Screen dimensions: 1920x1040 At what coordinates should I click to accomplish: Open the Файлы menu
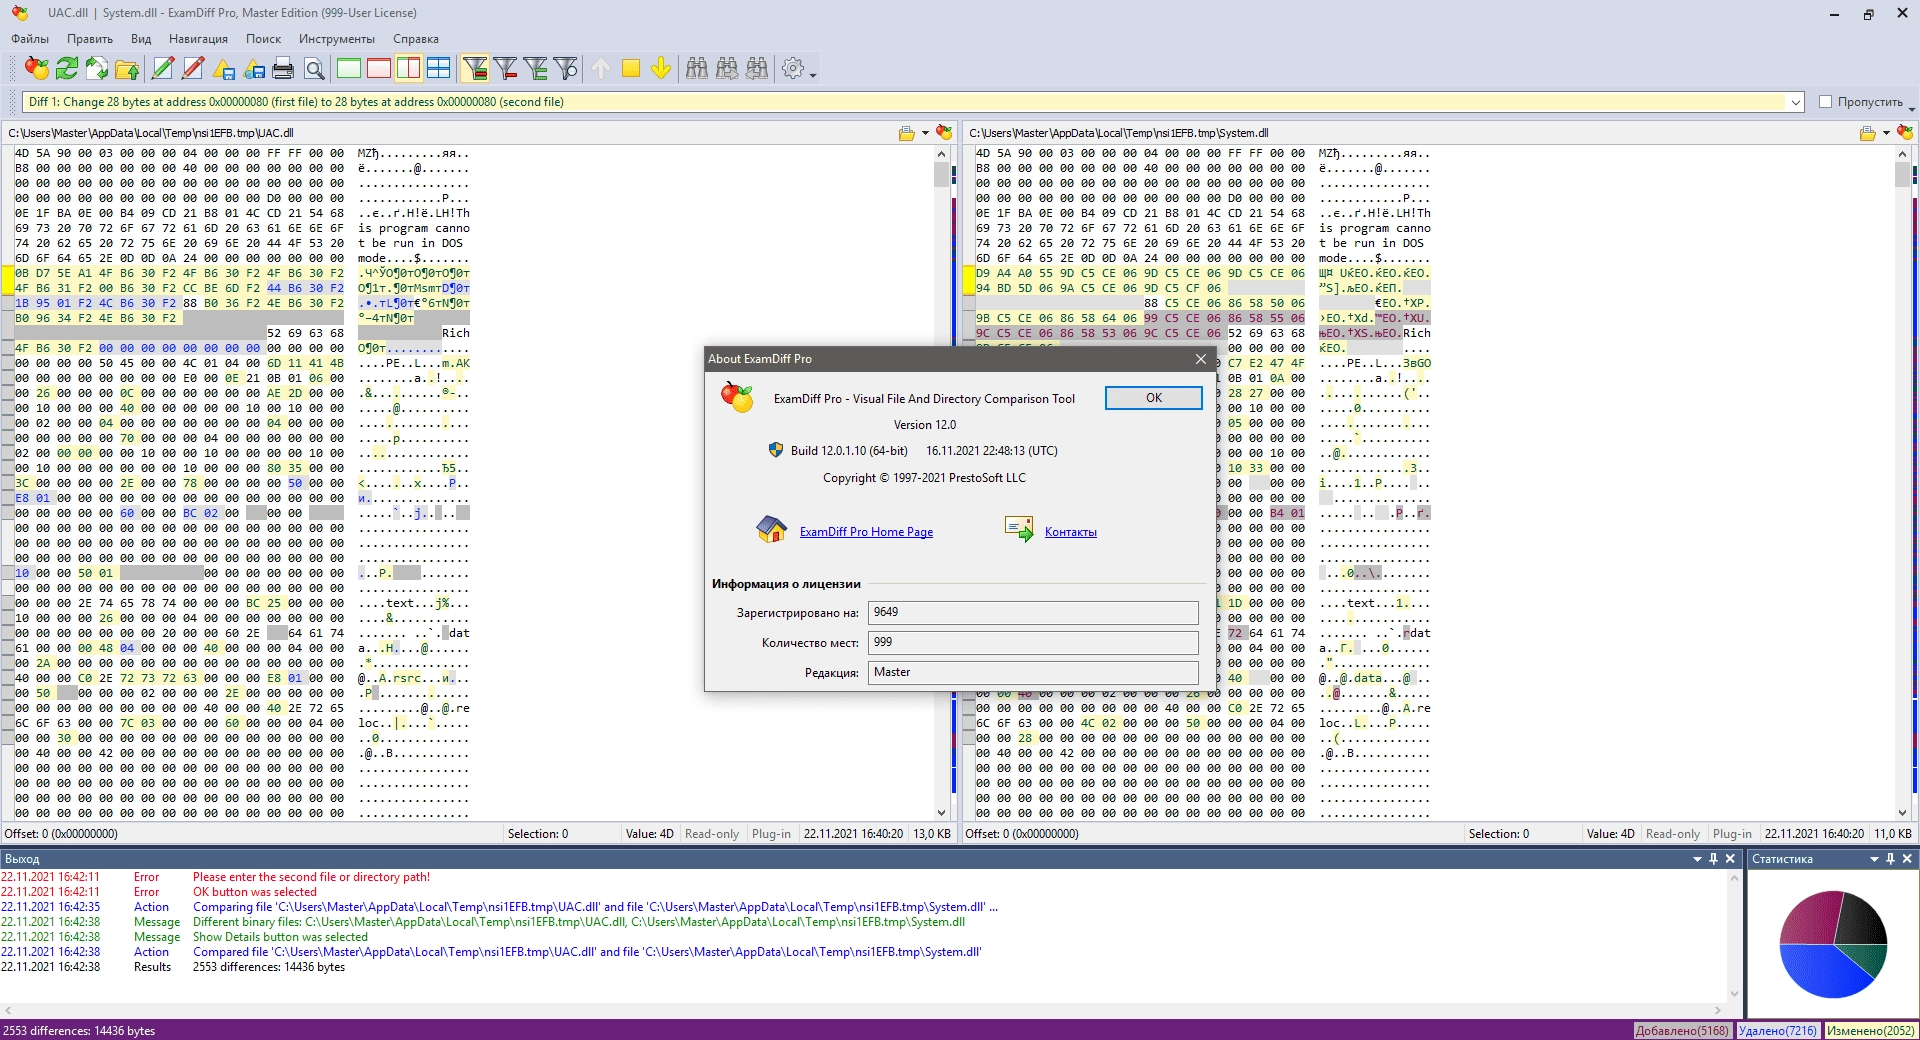point(30,39)
